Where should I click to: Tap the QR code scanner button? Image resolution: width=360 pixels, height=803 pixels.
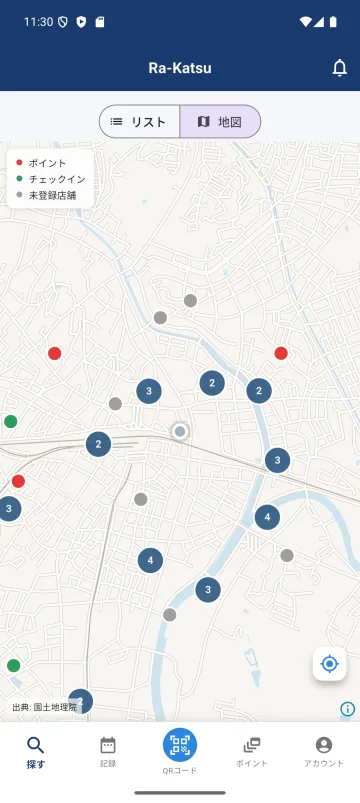[180, 745]
